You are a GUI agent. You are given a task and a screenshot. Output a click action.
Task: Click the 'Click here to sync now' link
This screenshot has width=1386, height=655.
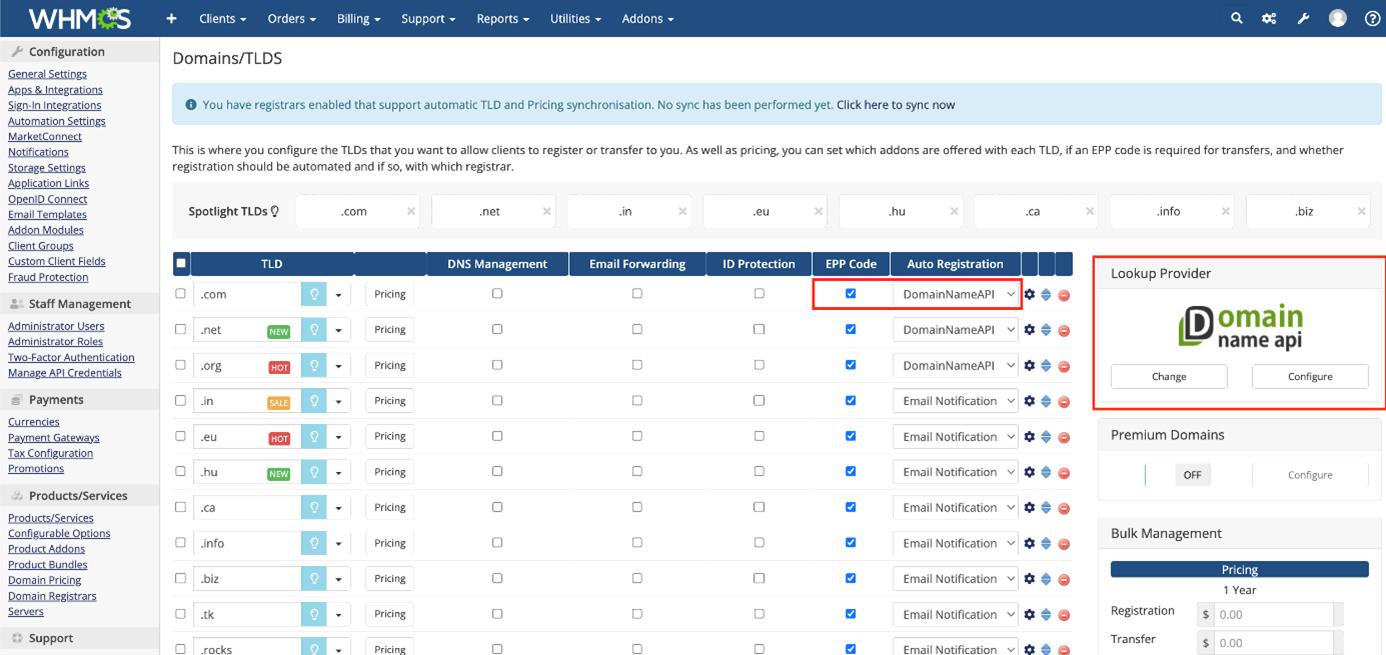(895, 105)
